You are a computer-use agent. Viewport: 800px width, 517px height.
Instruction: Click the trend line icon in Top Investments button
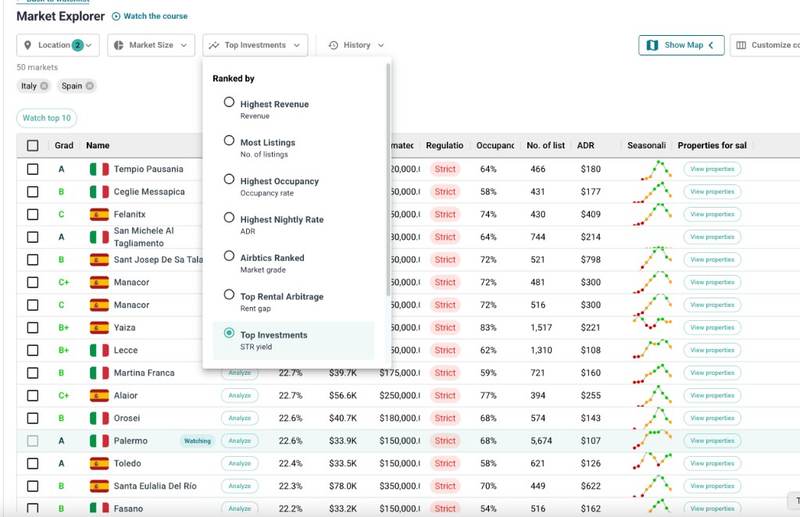(x=214, y=45)
